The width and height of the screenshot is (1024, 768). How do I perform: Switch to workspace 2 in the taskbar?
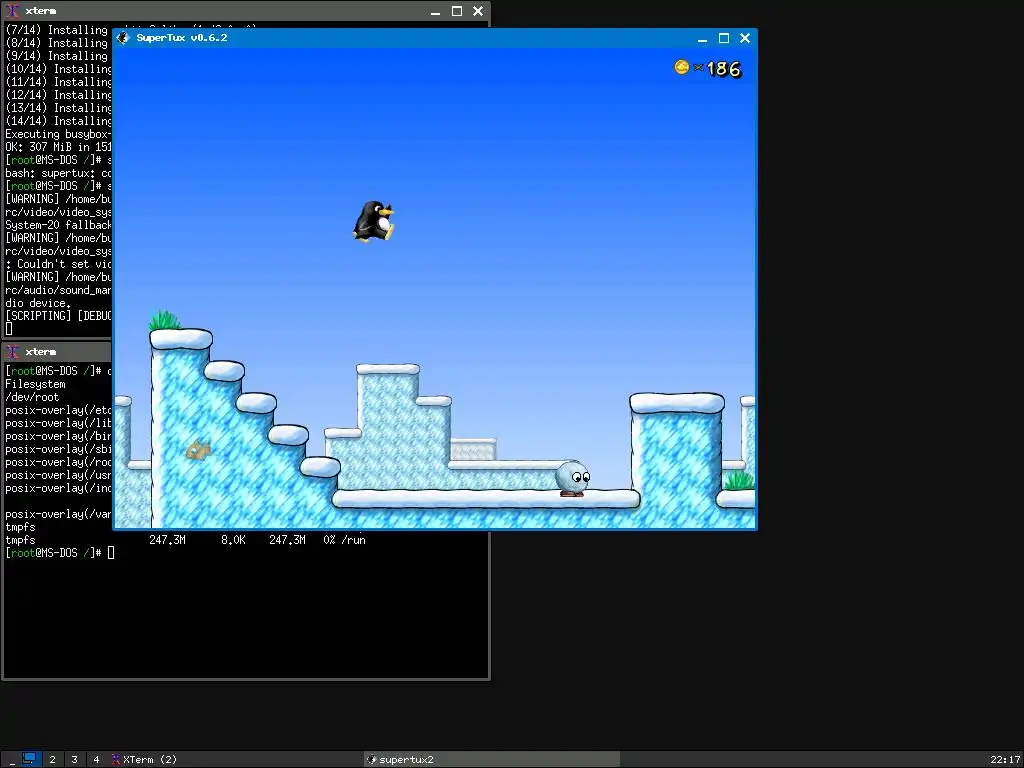tap(52, 760)
